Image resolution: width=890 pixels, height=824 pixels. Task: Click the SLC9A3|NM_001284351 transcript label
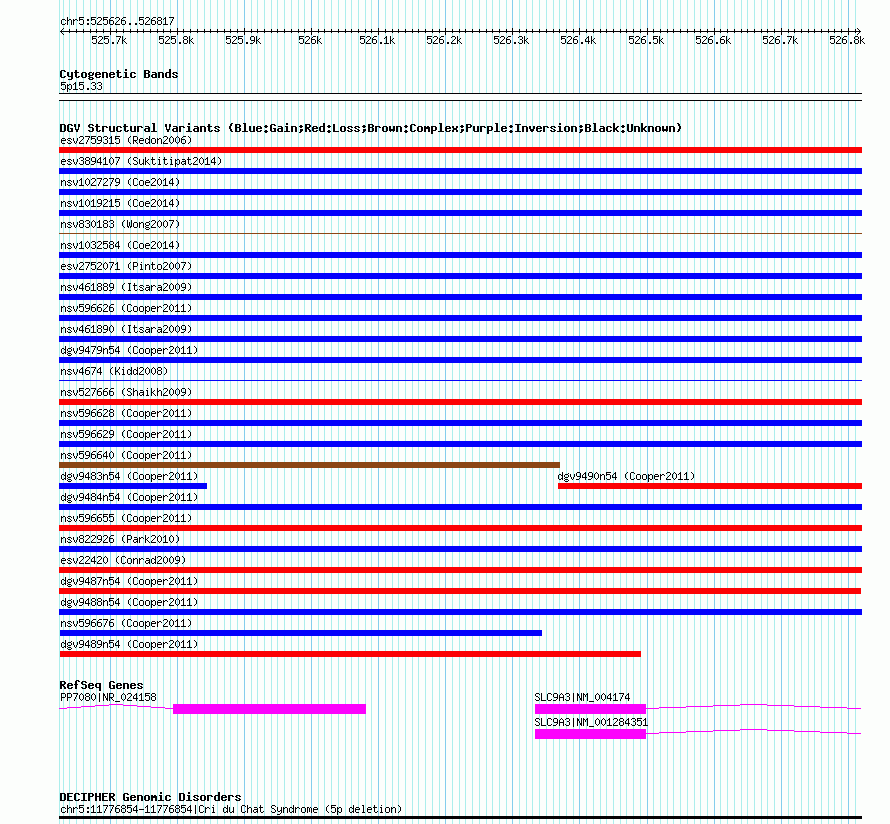tap(591, 722)
